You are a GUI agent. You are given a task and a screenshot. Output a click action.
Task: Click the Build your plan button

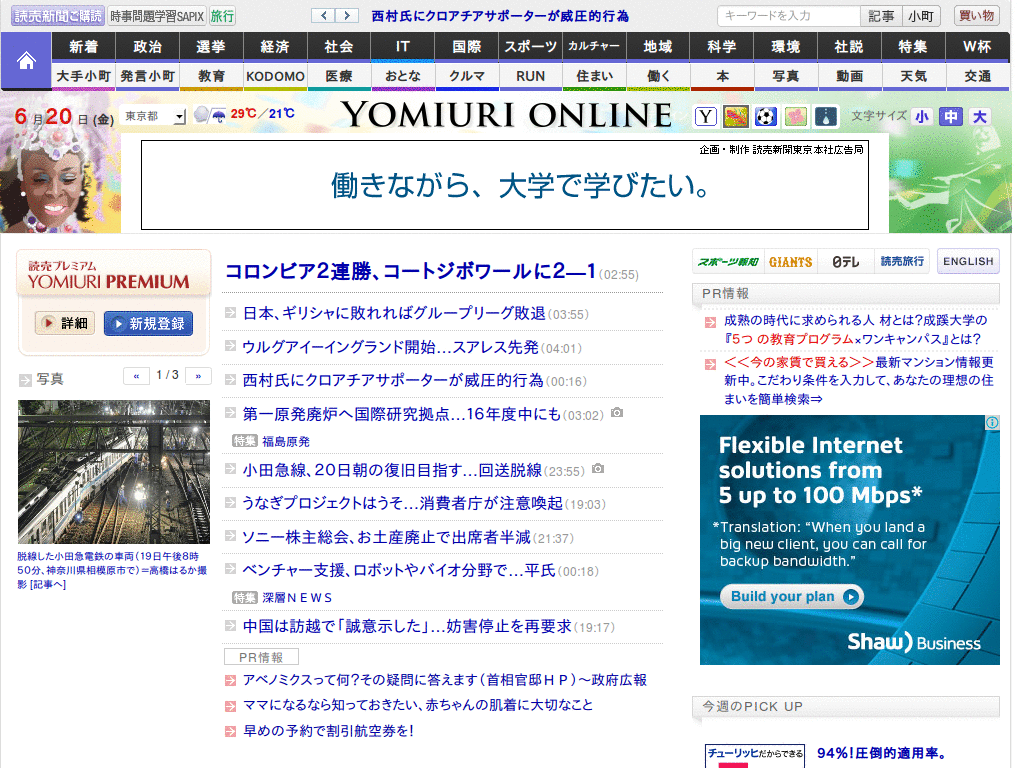pos(792,597)
